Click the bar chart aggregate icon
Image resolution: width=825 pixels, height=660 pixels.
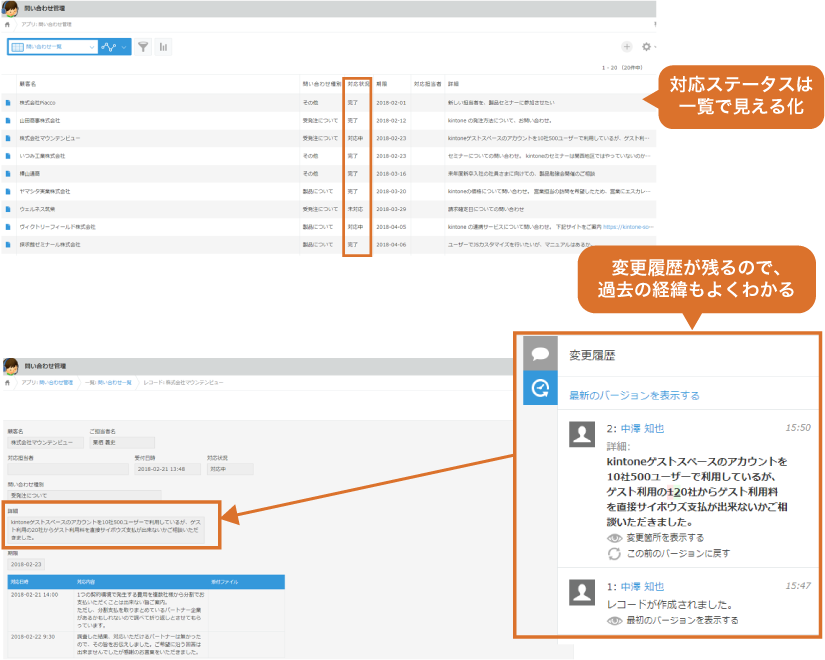pyautogui.click(x=163, y=46)
